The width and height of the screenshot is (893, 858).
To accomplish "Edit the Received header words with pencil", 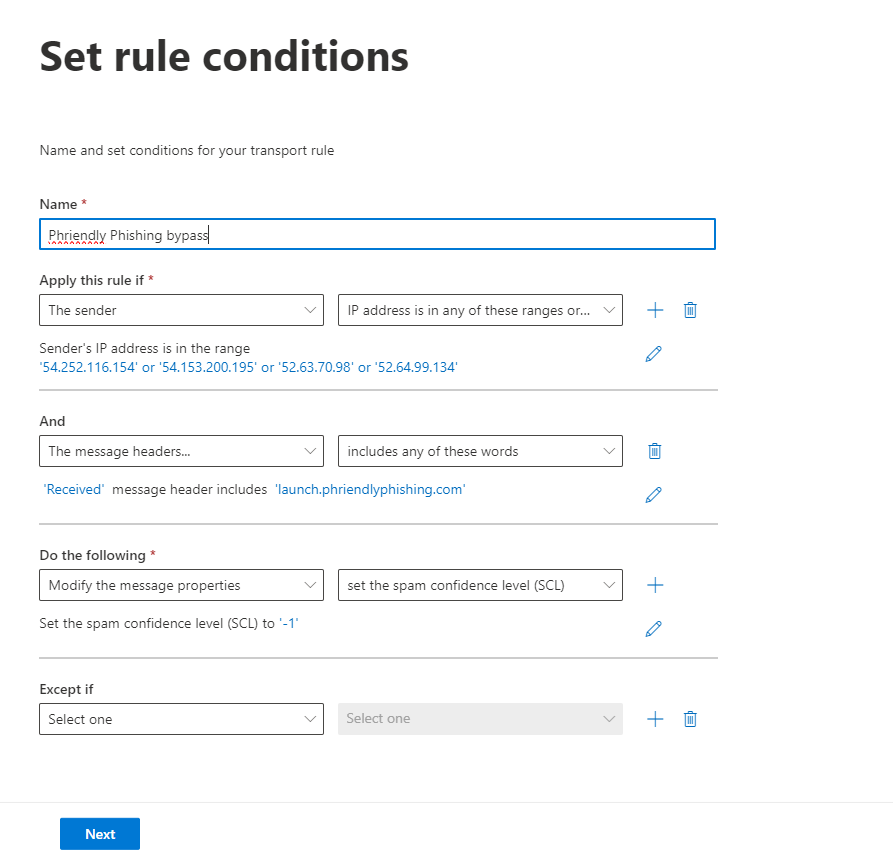I will click(x=653, y=495).
